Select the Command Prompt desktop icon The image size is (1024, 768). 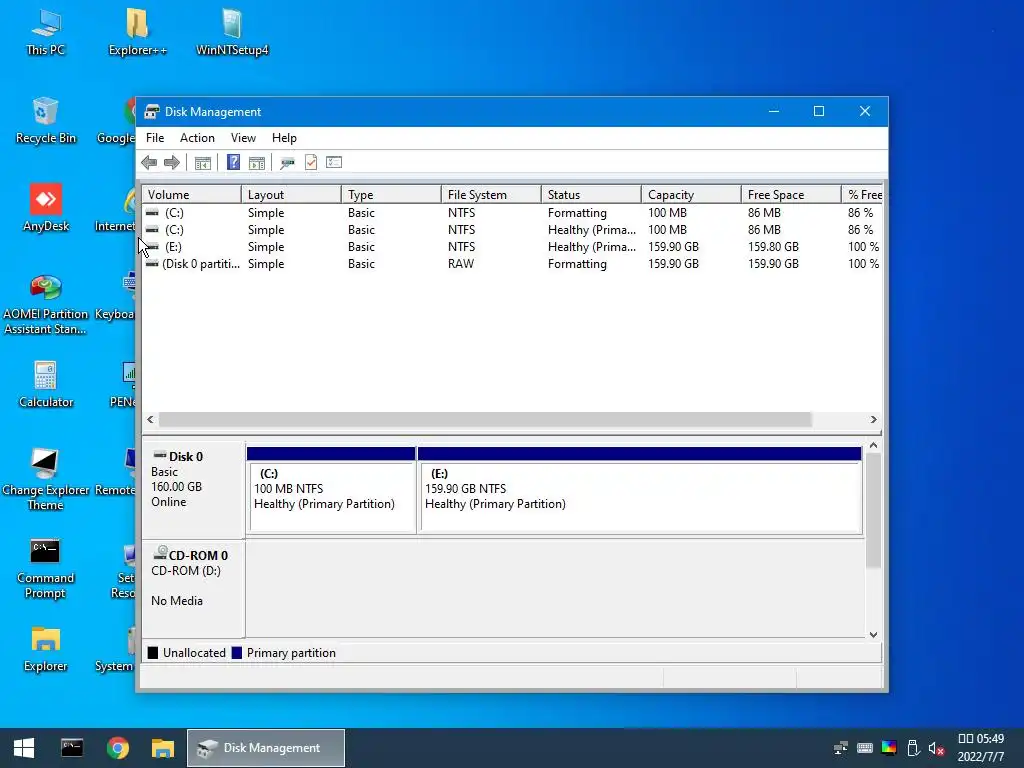click(45, 568)
